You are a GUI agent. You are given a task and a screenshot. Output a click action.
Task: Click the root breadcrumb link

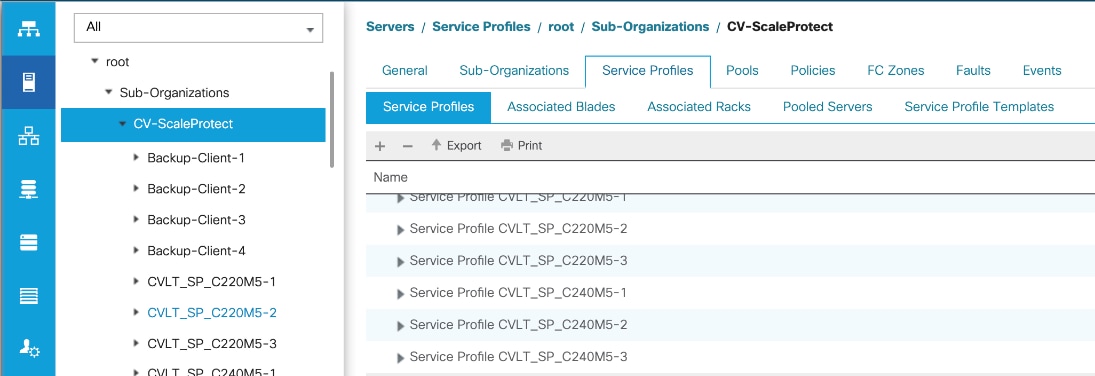(561, 27)
